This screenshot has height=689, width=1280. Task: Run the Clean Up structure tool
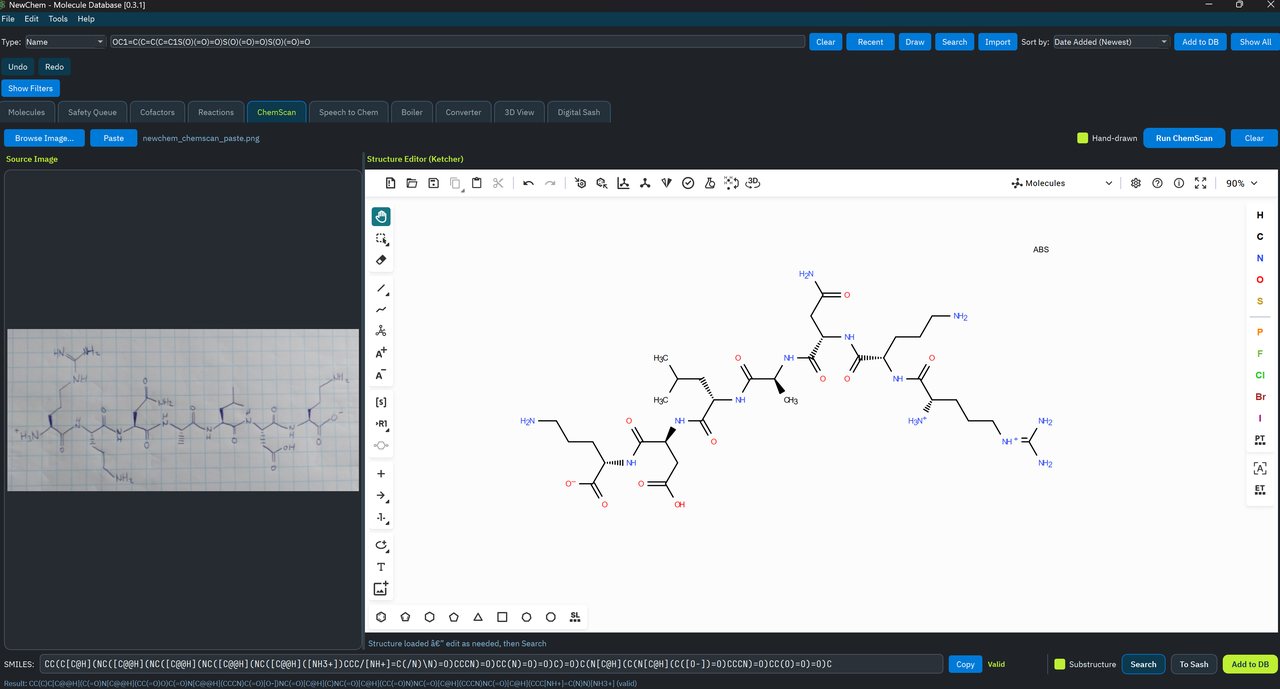pos(645,183)
